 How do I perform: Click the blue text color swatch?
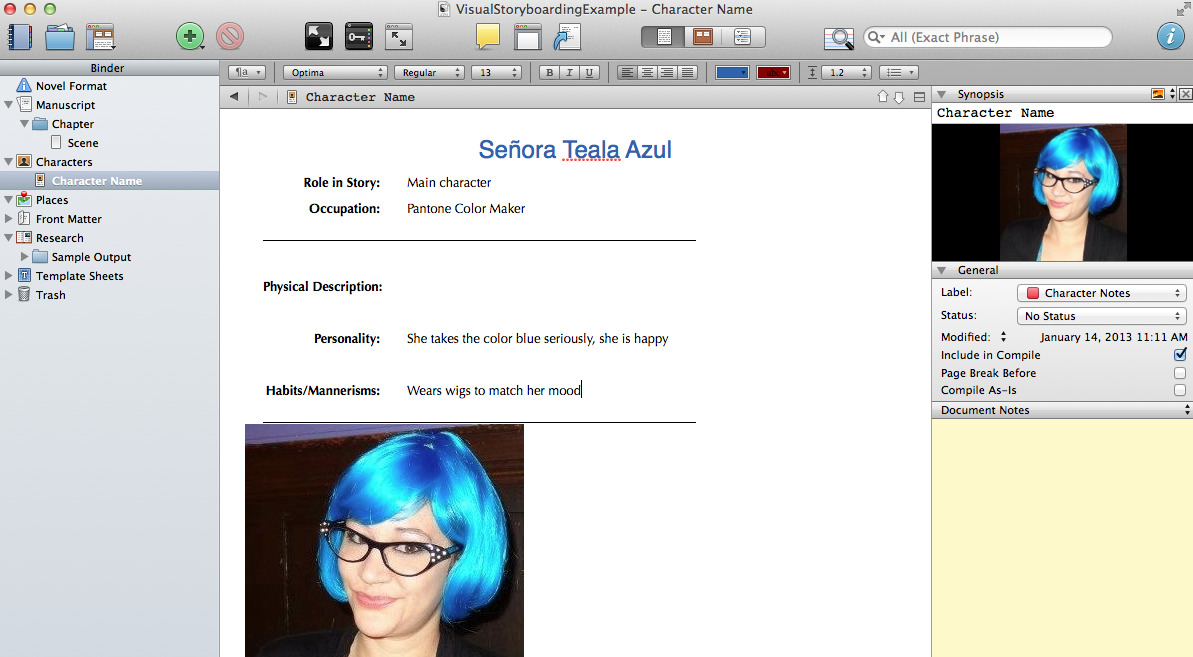(732, 73)
